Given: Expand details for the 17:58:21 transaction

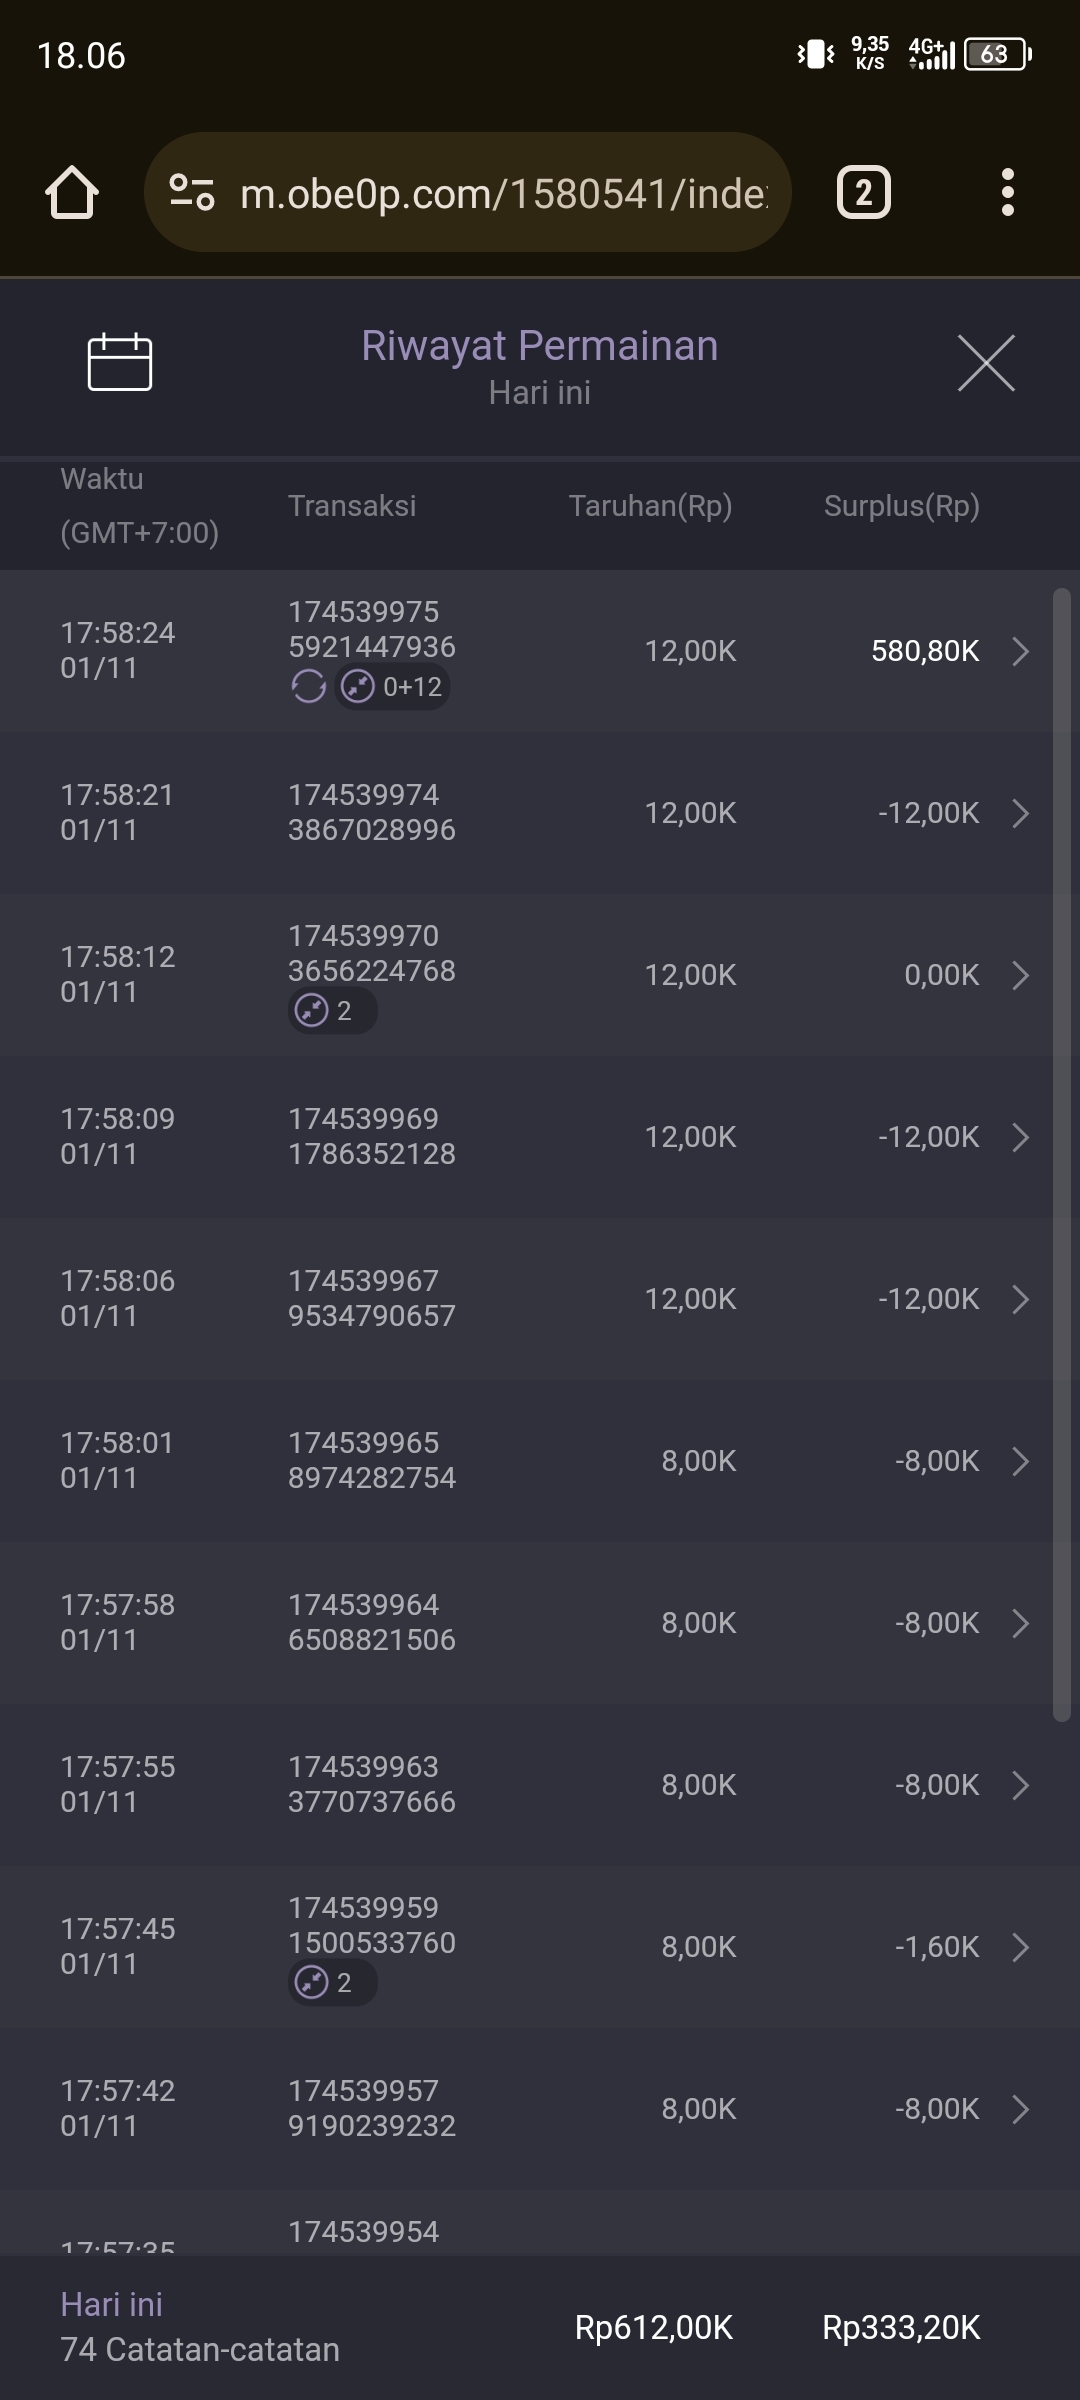Looking at the screenshot, I should [1020, 813].
